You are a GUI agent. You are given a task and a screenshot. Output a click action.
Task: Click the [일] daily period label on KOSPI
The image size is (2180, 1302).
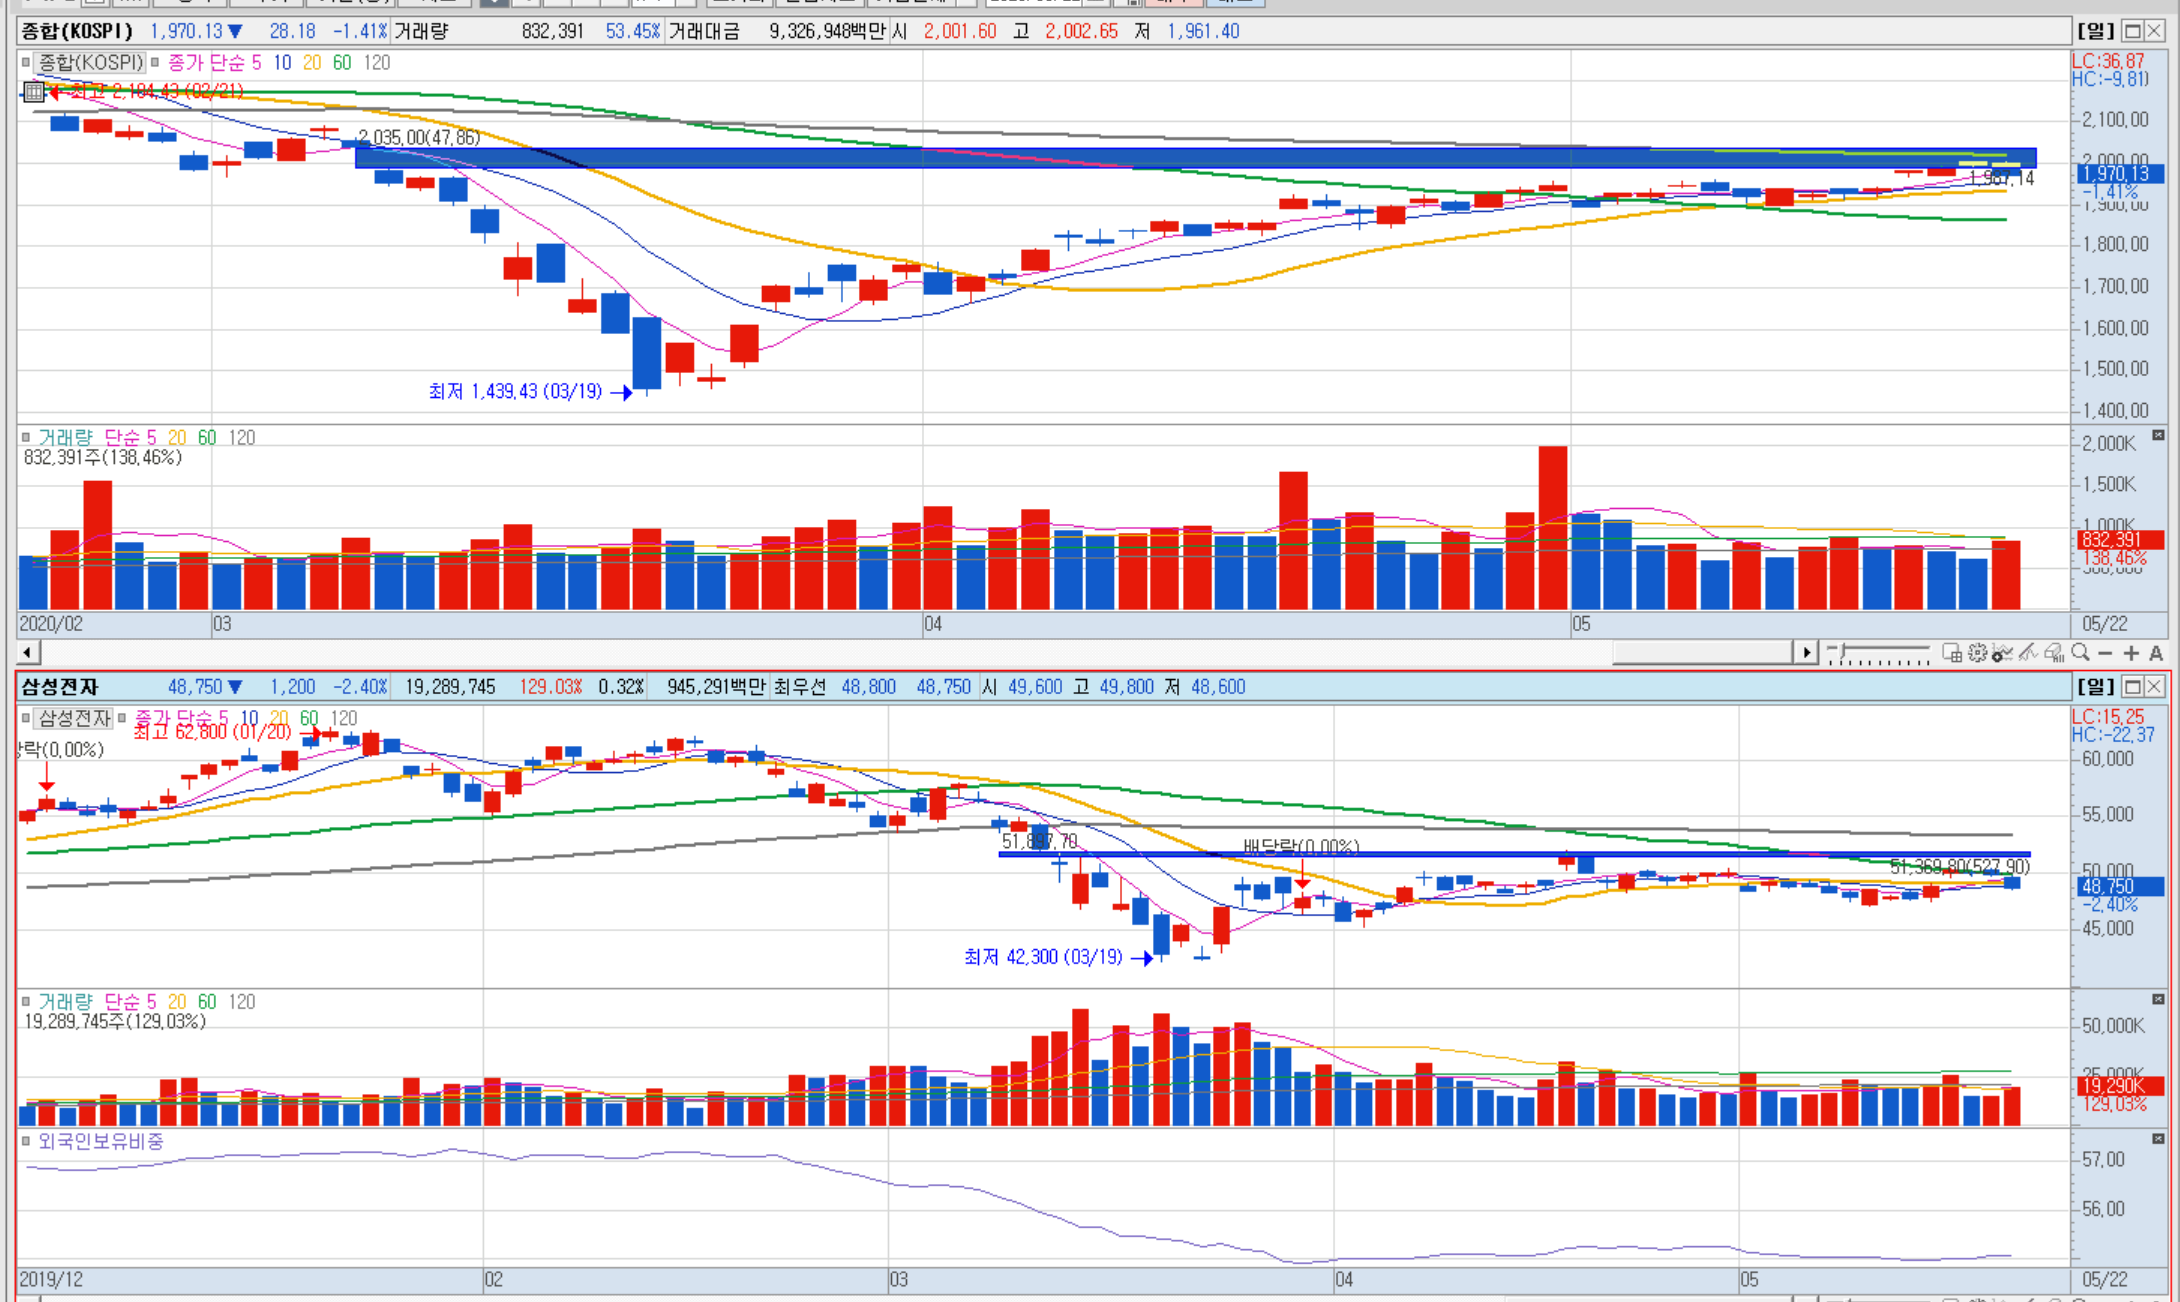[x=2095, y=31]
